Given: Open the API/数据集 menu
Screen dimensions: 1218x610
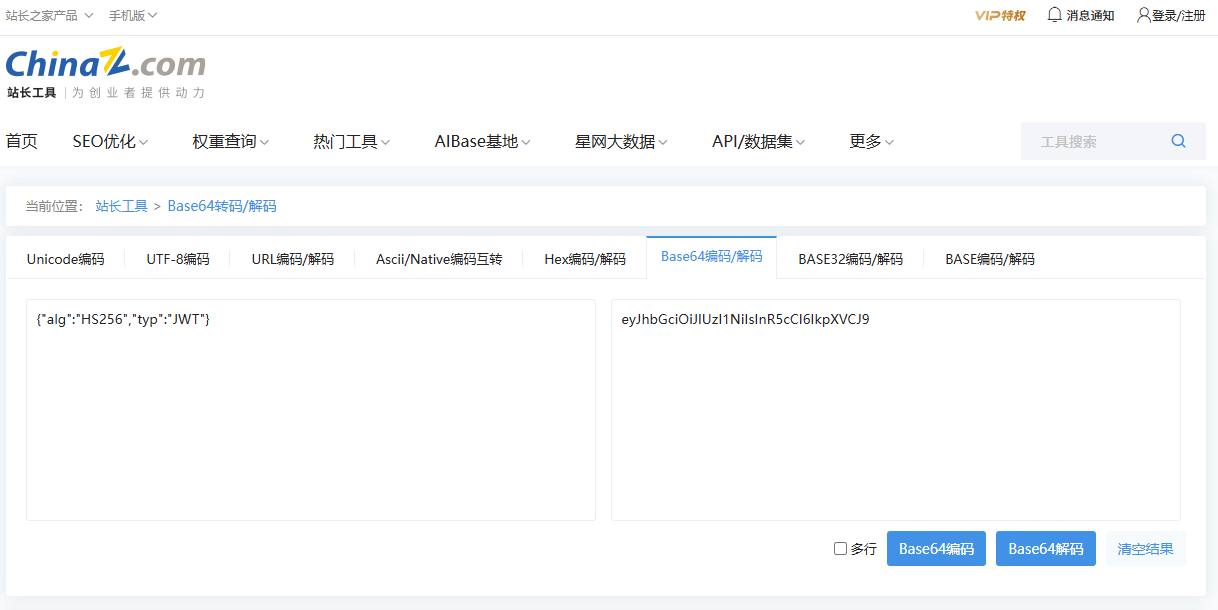Looking at the screenshot, I should coord(758,142).
